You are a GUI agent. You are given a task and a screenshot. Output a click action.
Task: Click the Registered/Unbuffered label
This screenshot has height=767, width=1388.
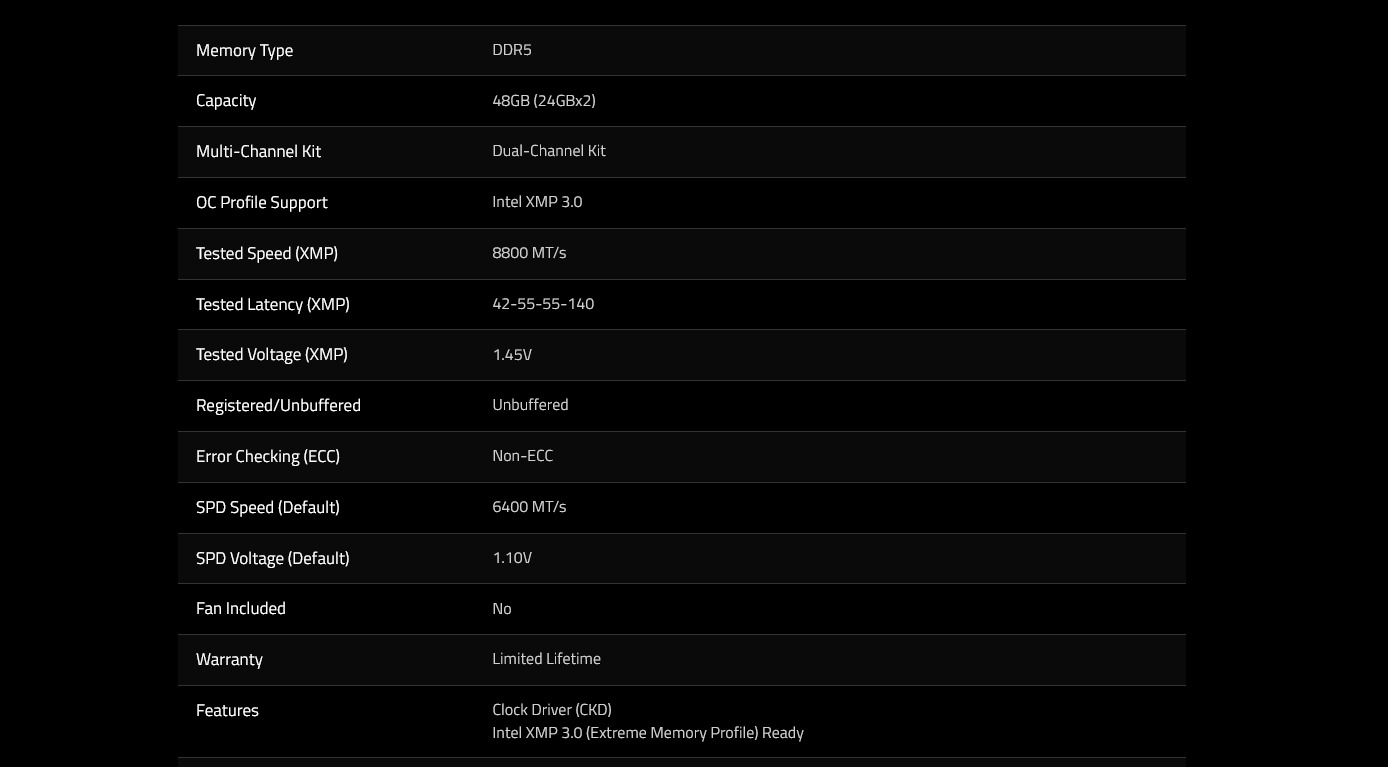tap(278, 406)
